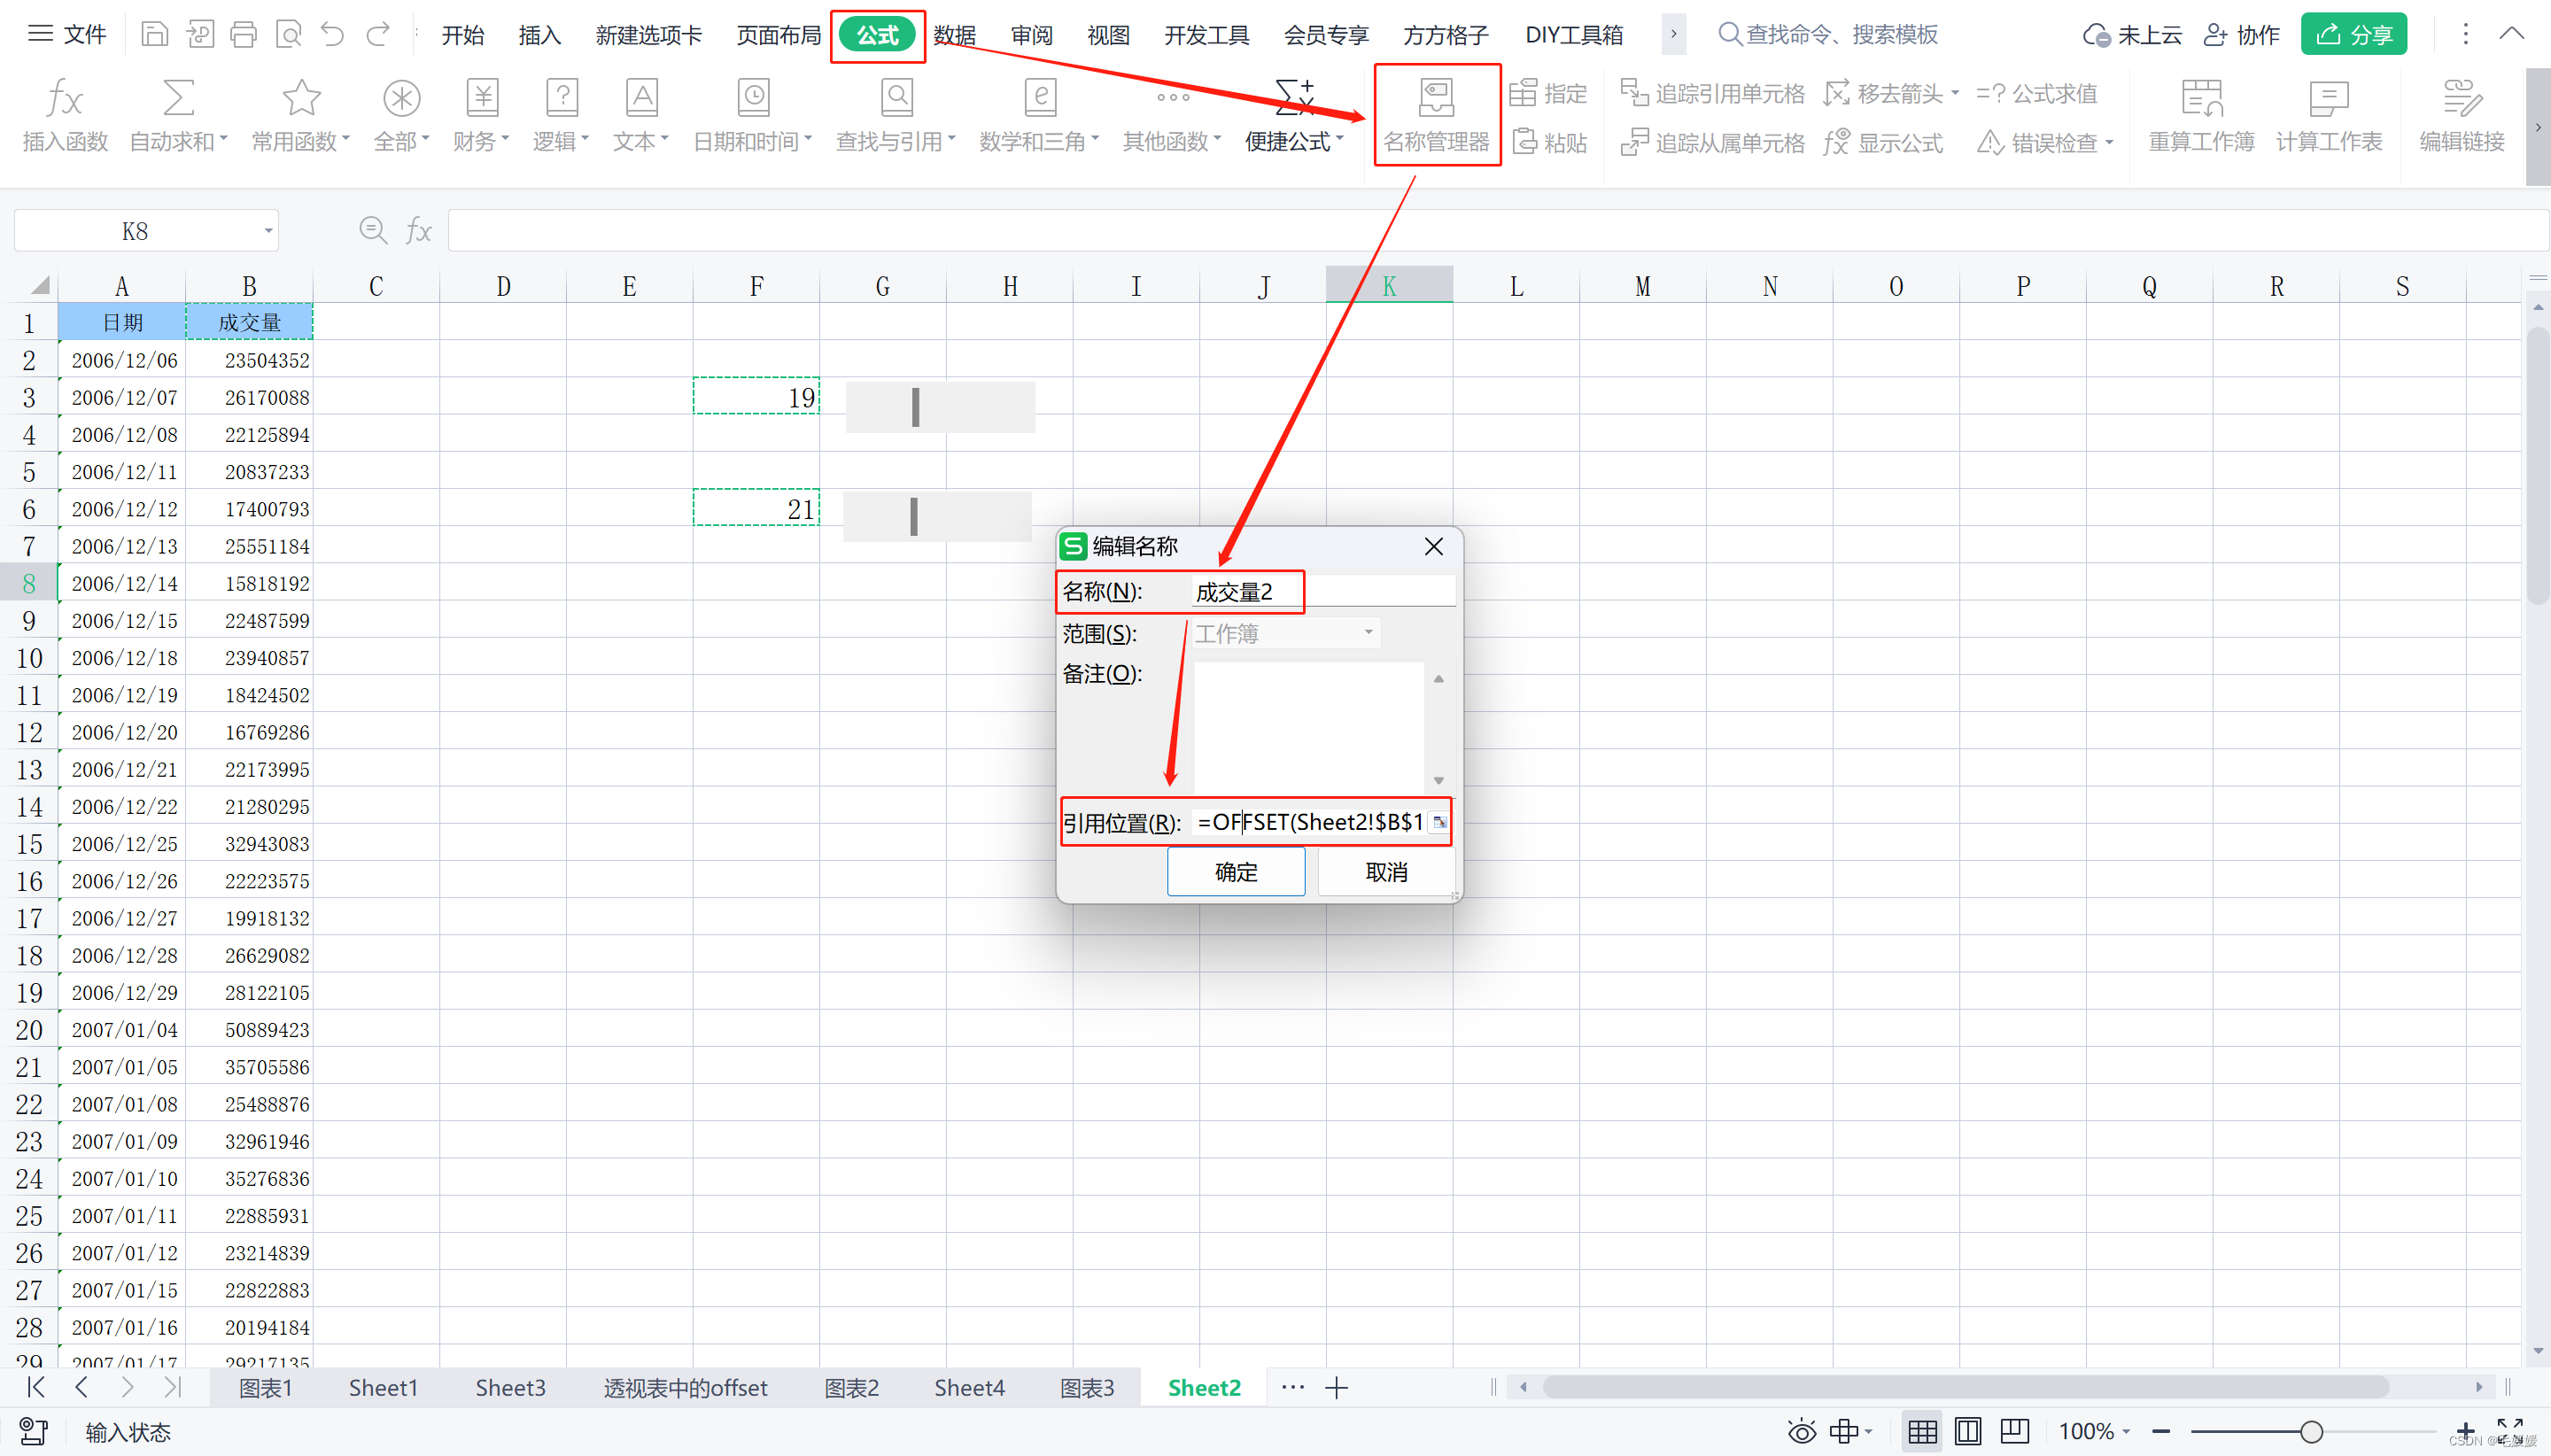Open the Math and Trig (数学和三角) icon
This screenshot has width=2551, height=1456.
click(x=1039, y=116)
